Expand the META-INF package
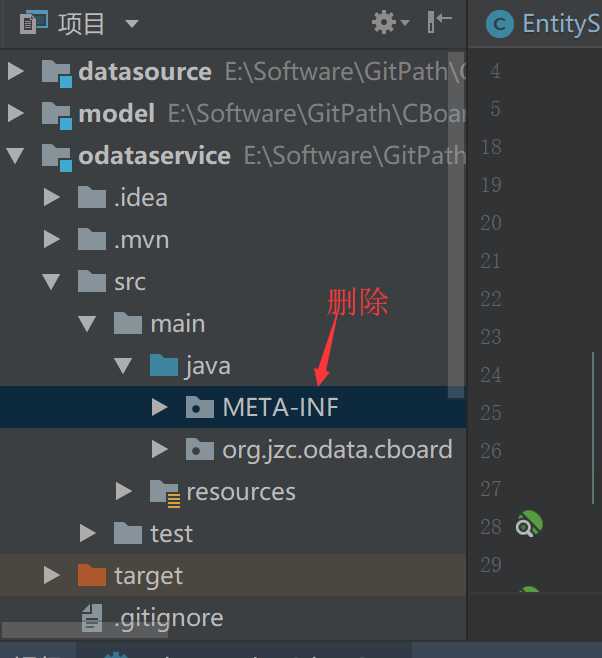This screenshot has height=658, width=602. coord(160,407)
